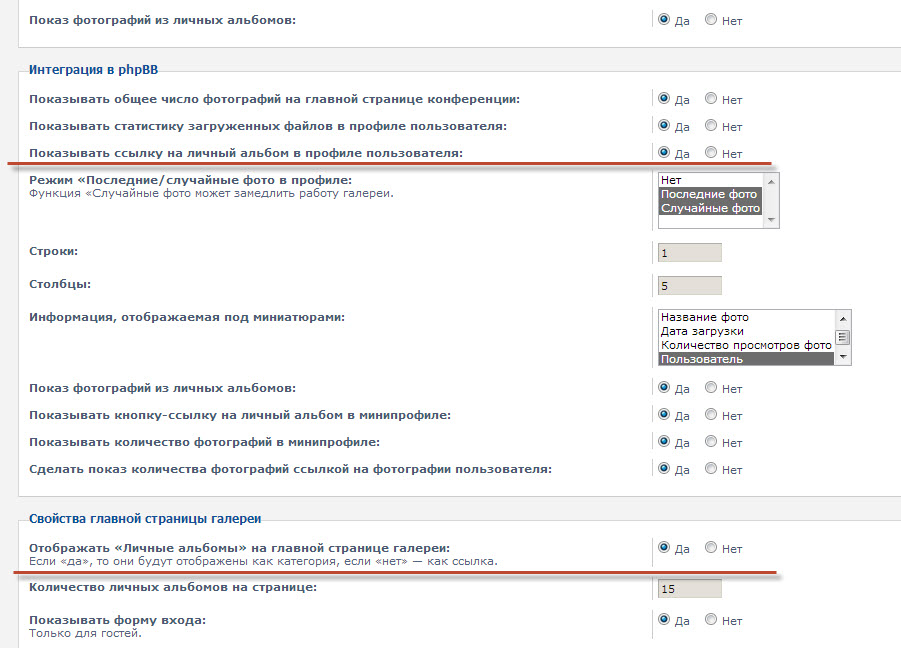Set "Показывать статистику загруженных файлов" to Нет
901x648 pixels.
point(711,126)
